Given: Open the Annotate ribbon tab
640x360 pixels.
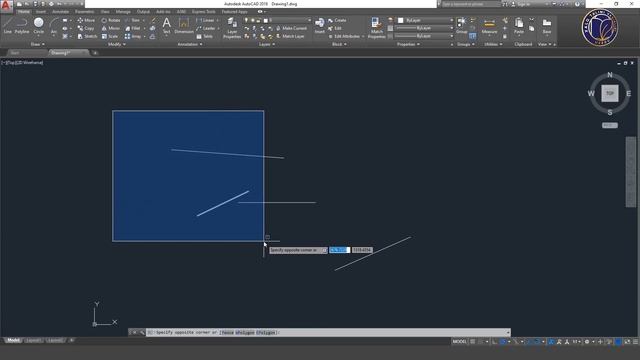Looking at the screenshot, I should (x=60, y=11).
